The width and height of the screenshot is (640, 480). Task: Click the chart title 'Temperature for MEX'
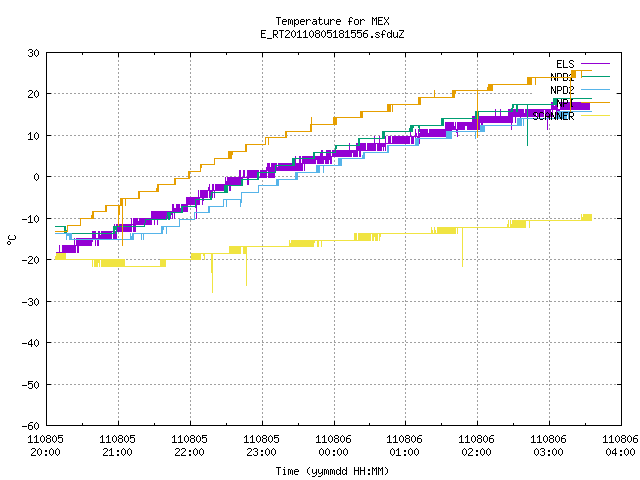coord(332,21)
